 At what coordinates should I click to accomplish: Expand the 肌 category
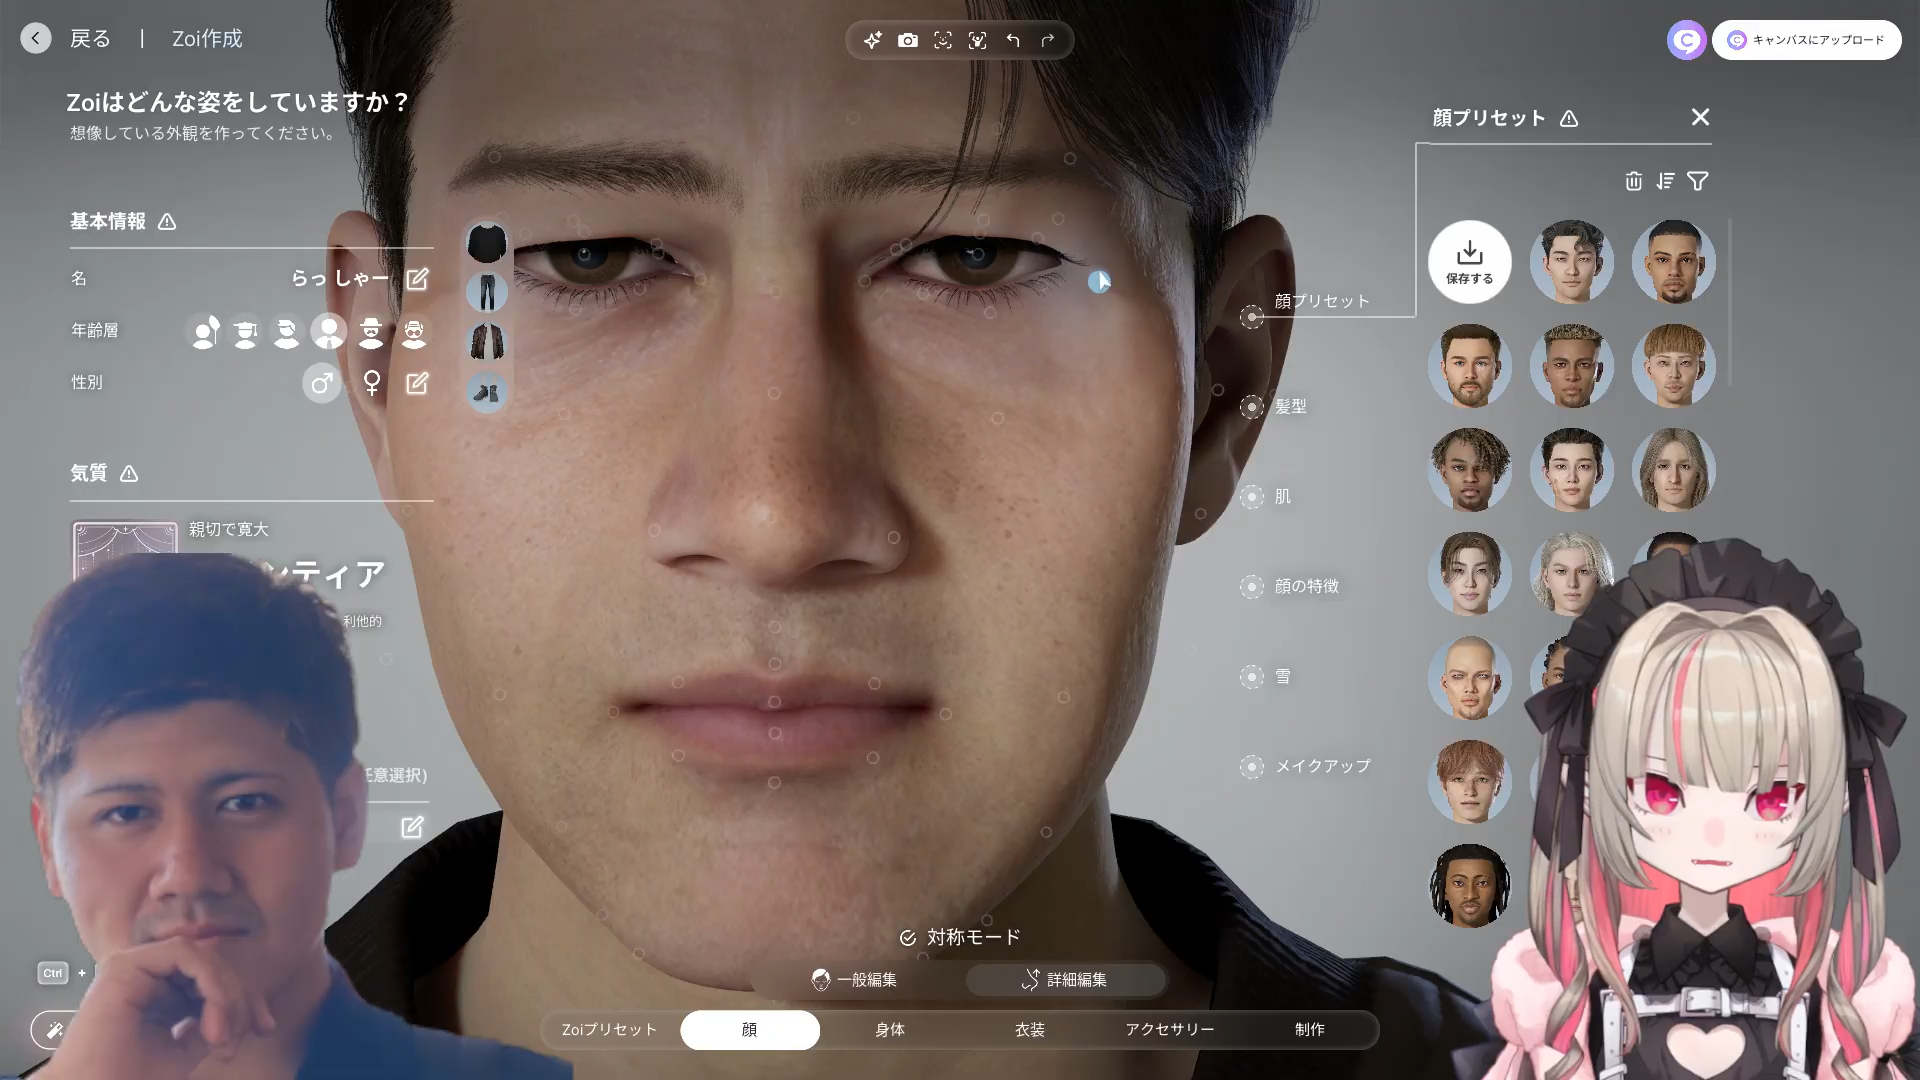pyautogui.click(x=1252, y=497)
